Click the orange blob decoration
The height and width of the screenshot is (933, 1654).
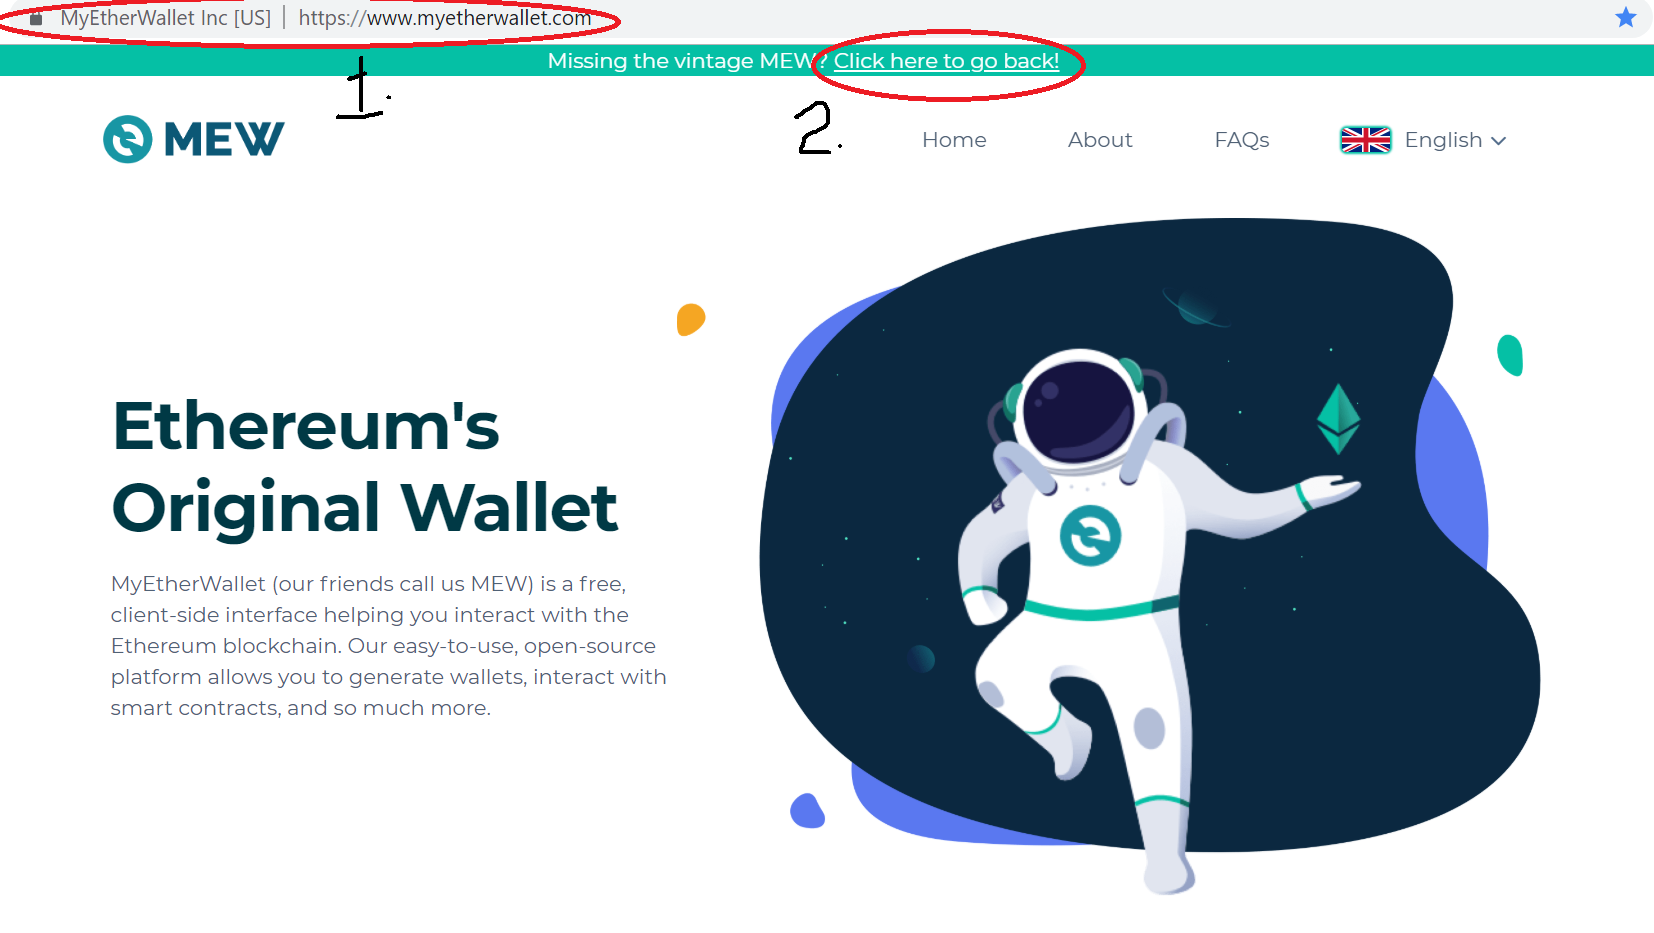point(691,319)
